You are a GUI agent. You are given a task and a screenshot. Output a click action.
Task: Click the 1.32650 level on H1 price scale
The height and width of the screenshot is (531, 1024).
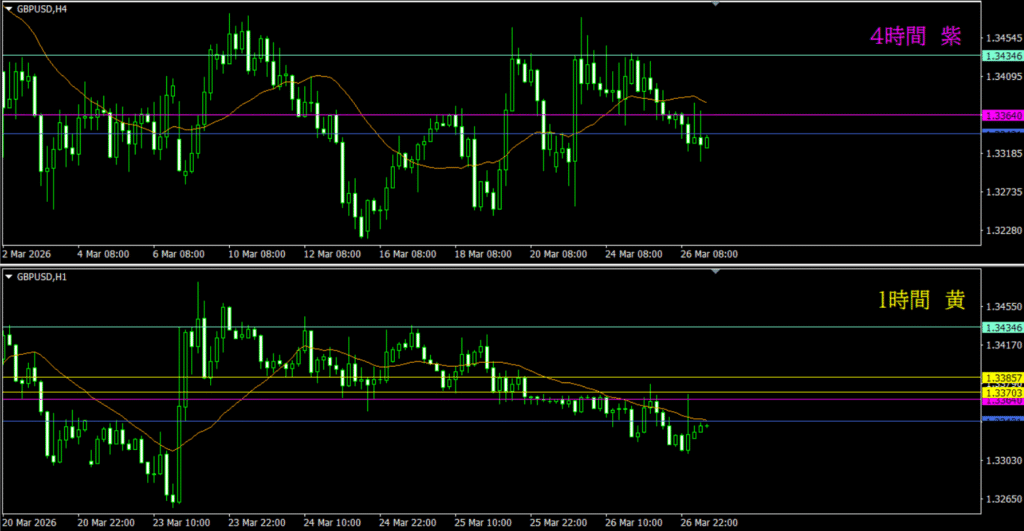[x=1003, y=498]
